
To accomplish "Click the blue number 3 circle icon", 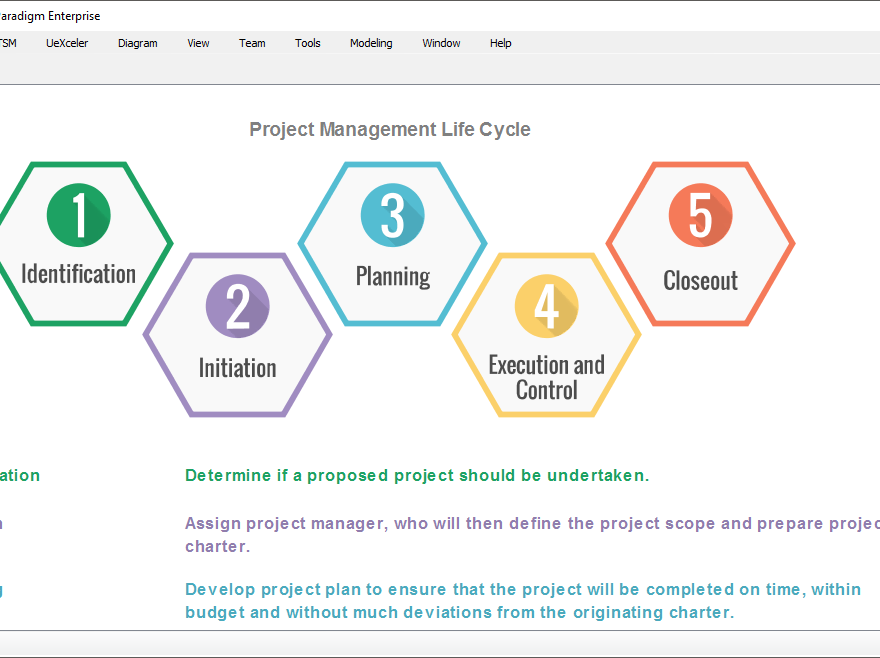I will (392, 214).
